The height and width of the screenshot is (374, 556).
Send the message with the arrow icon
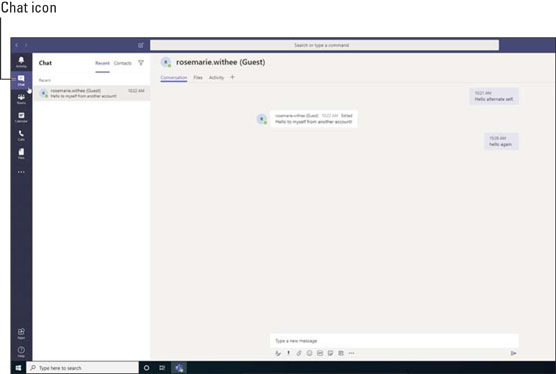point(513,353)
